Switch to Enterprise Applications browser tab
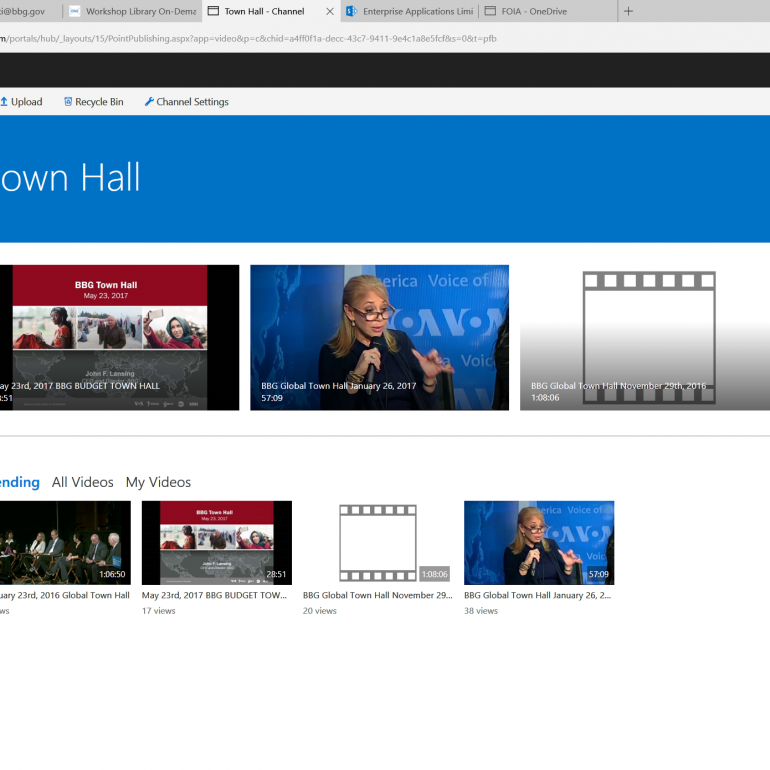 [x=410, y=11]
